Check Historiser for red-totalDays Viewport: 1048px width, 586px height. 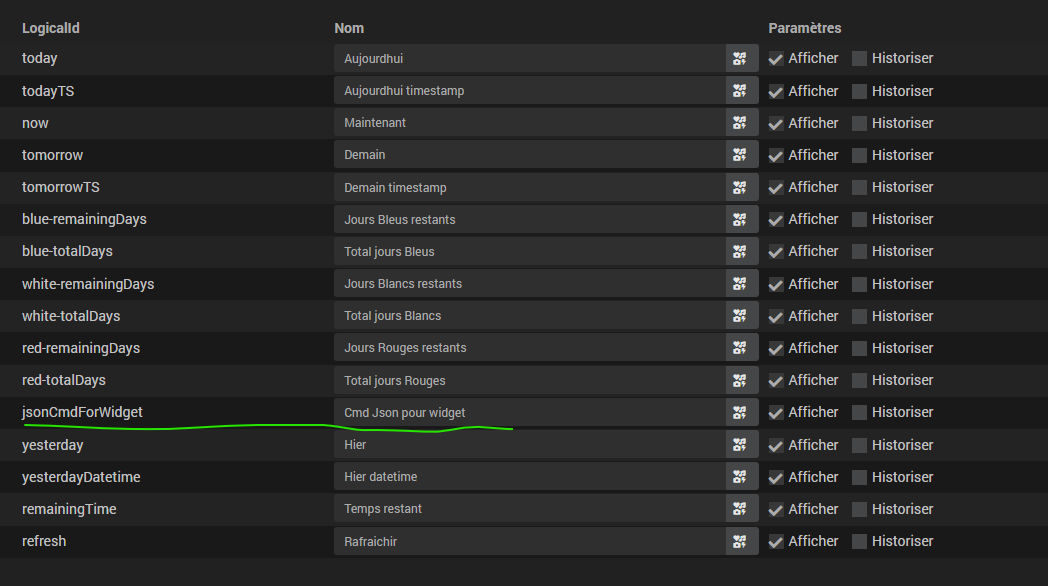click(x=859, y=380)
